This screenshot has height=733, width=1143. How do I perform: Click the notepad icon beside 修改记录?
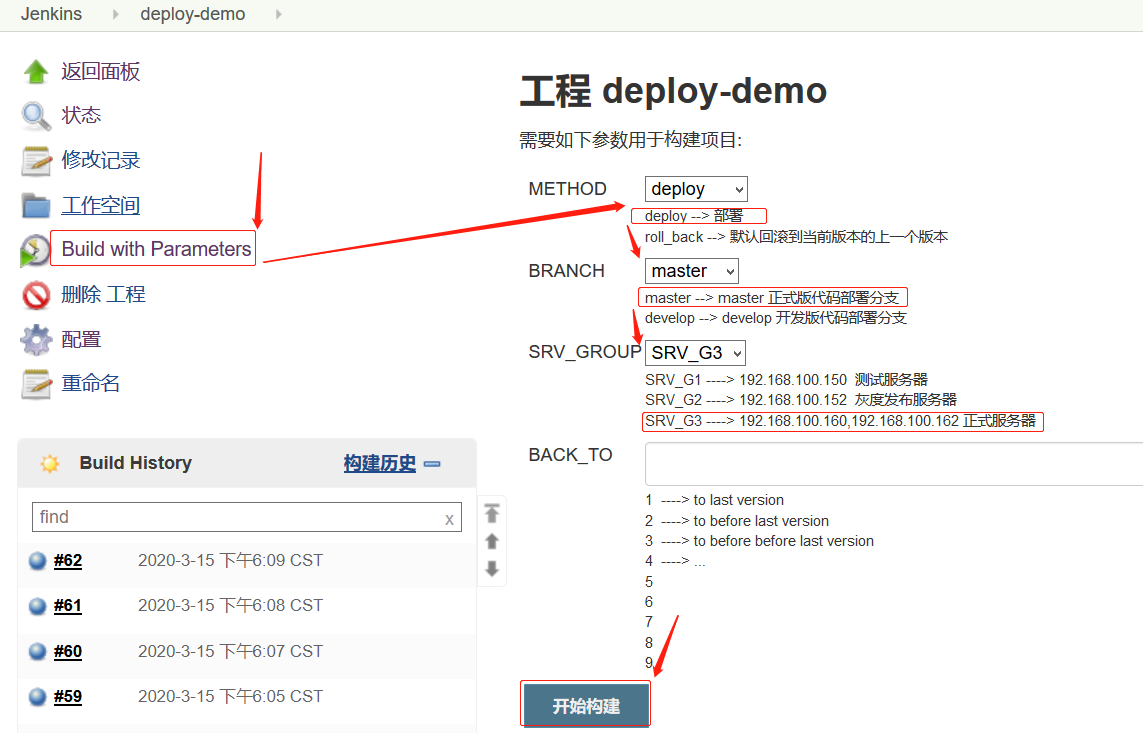point(36,161)
